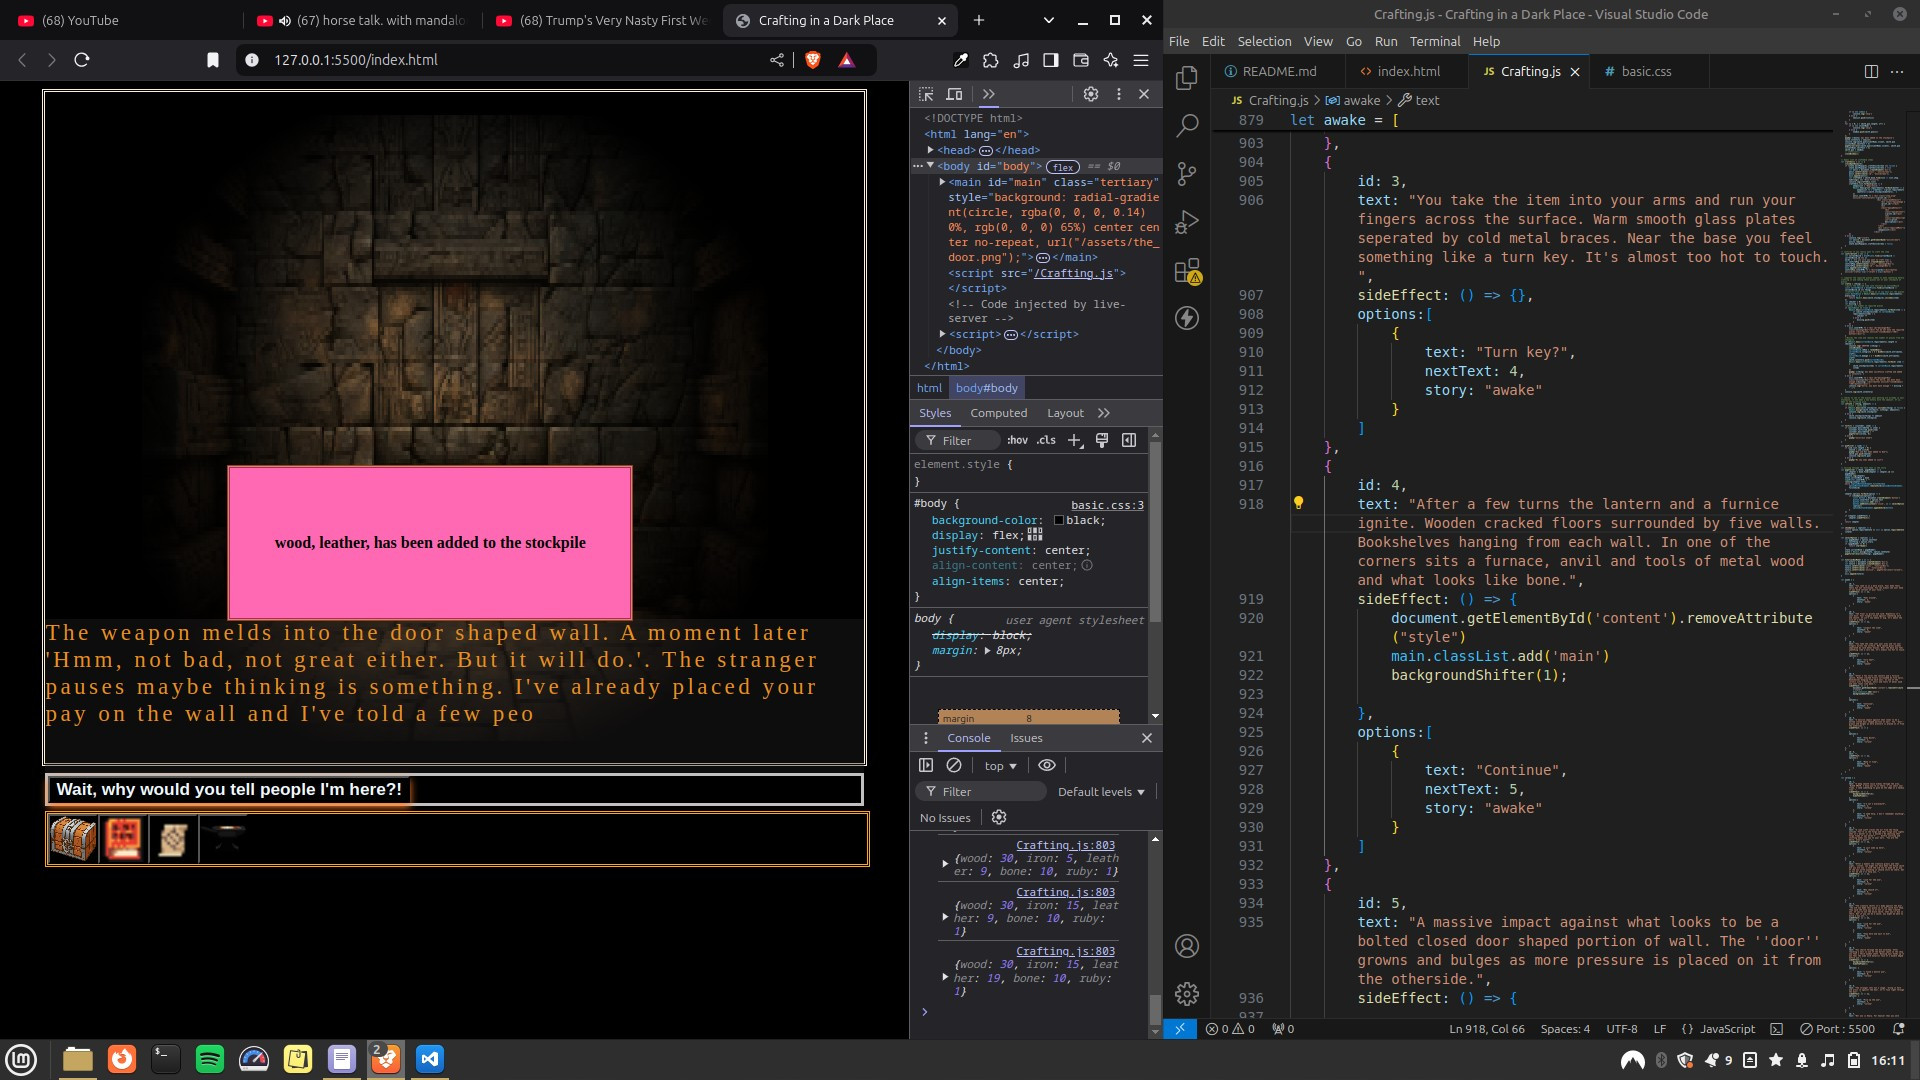
Task: Open basic.css:3 source link
Action: coord(1107,505)
